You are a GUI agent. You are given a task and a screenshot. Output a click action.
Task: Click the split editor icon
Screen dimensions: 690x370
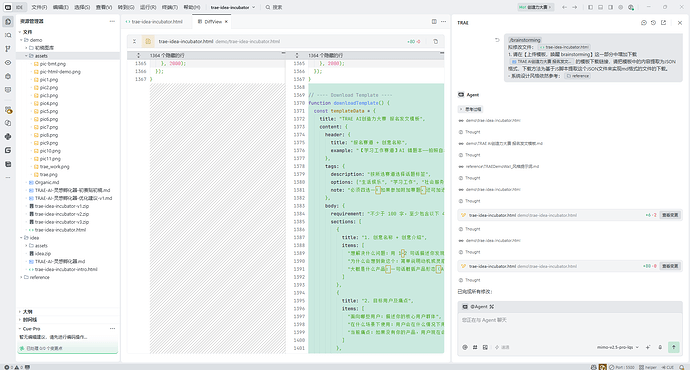pyautogui.click(x=434, y=21)
